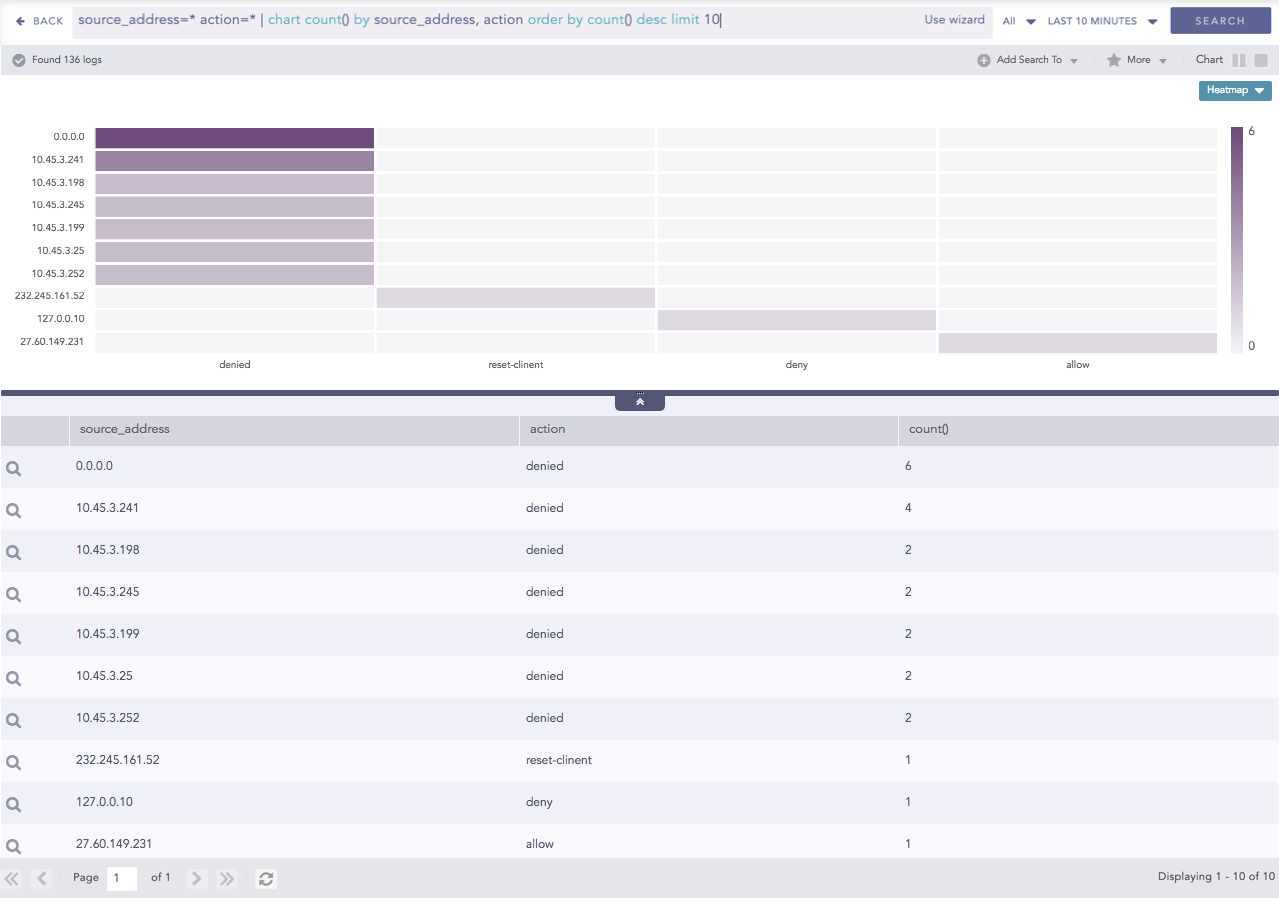The image size is (1279, 898).
Task: Click the SEARCH button
Action: coord(1219,20)
